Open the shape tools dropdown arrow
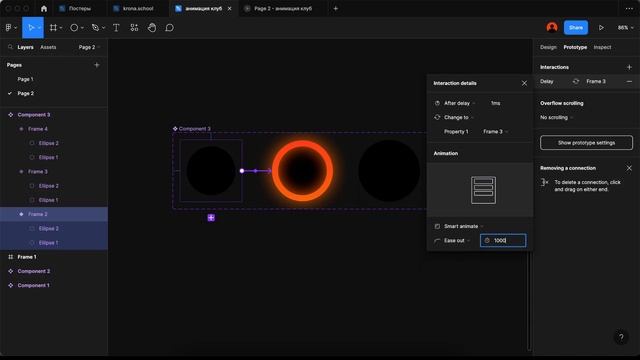The width and height of the screenshot is (640, 360). coord(82,28)
